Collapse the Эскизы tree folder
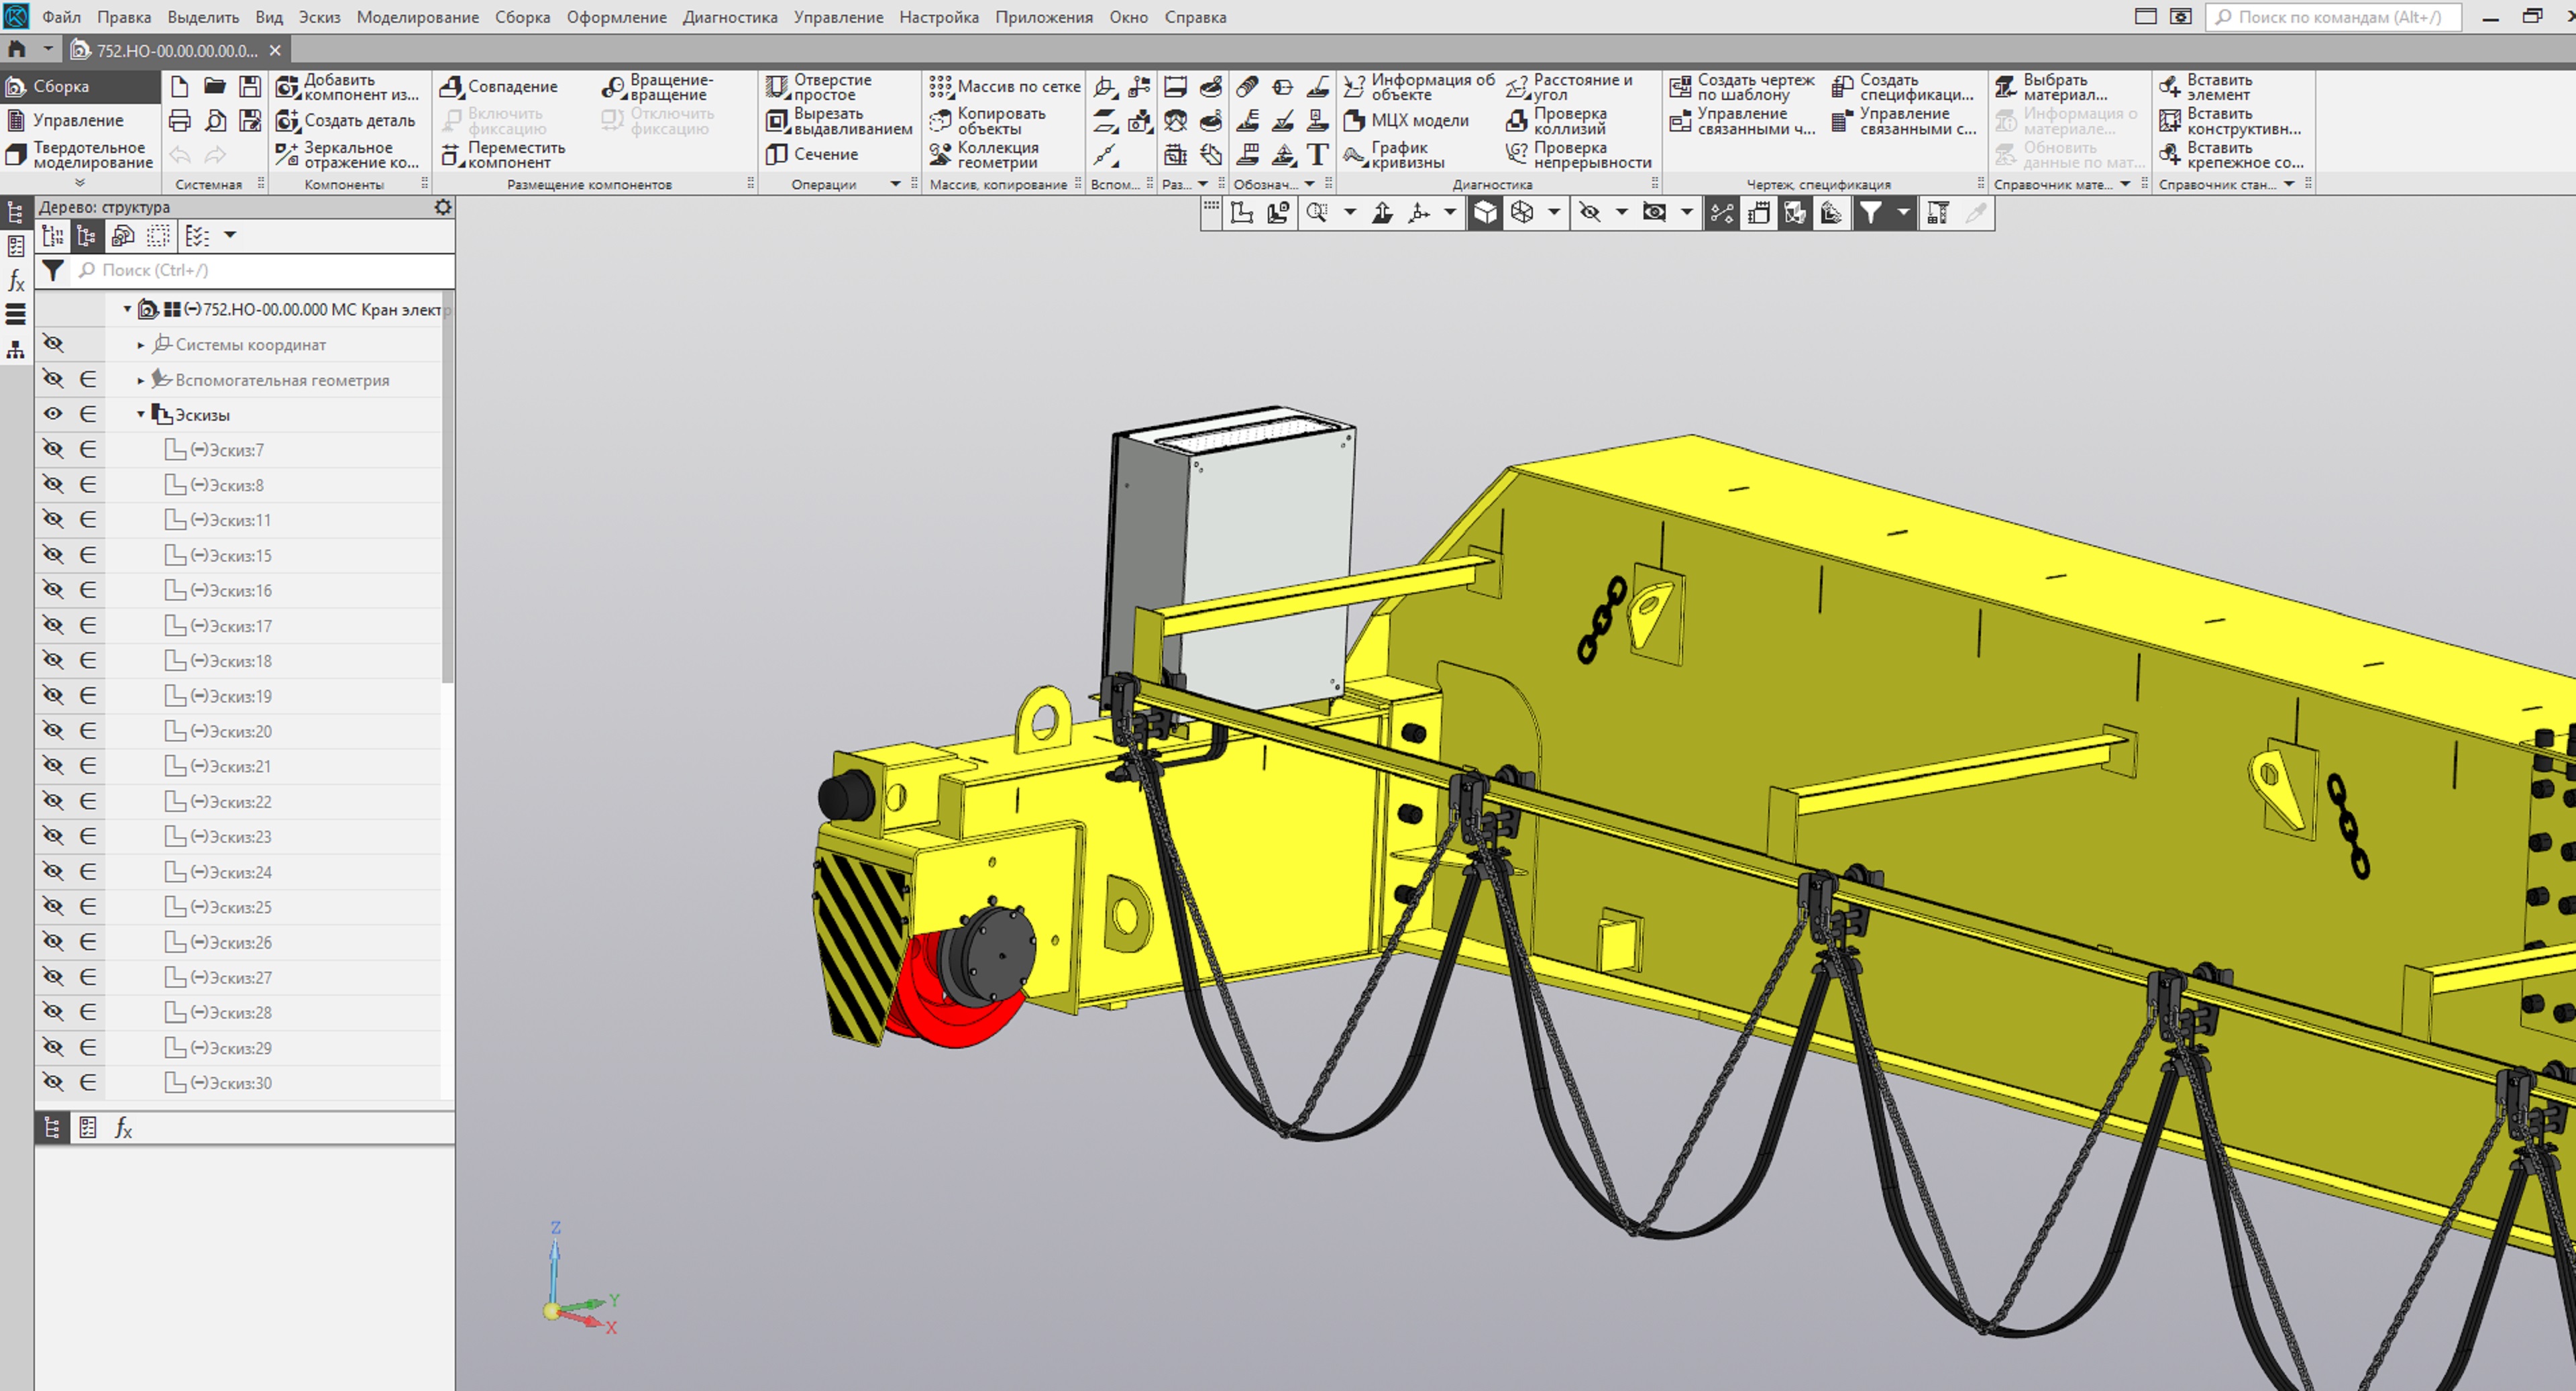The width and height of the screenshot is (2576, 1391). coord(141,414)
